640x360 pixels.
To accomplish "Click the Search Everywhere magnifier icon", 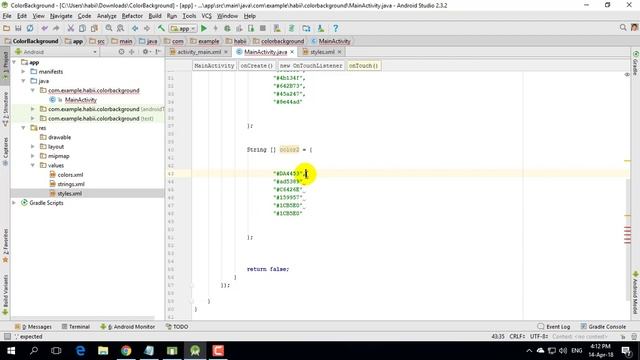I will pos(623,28).
